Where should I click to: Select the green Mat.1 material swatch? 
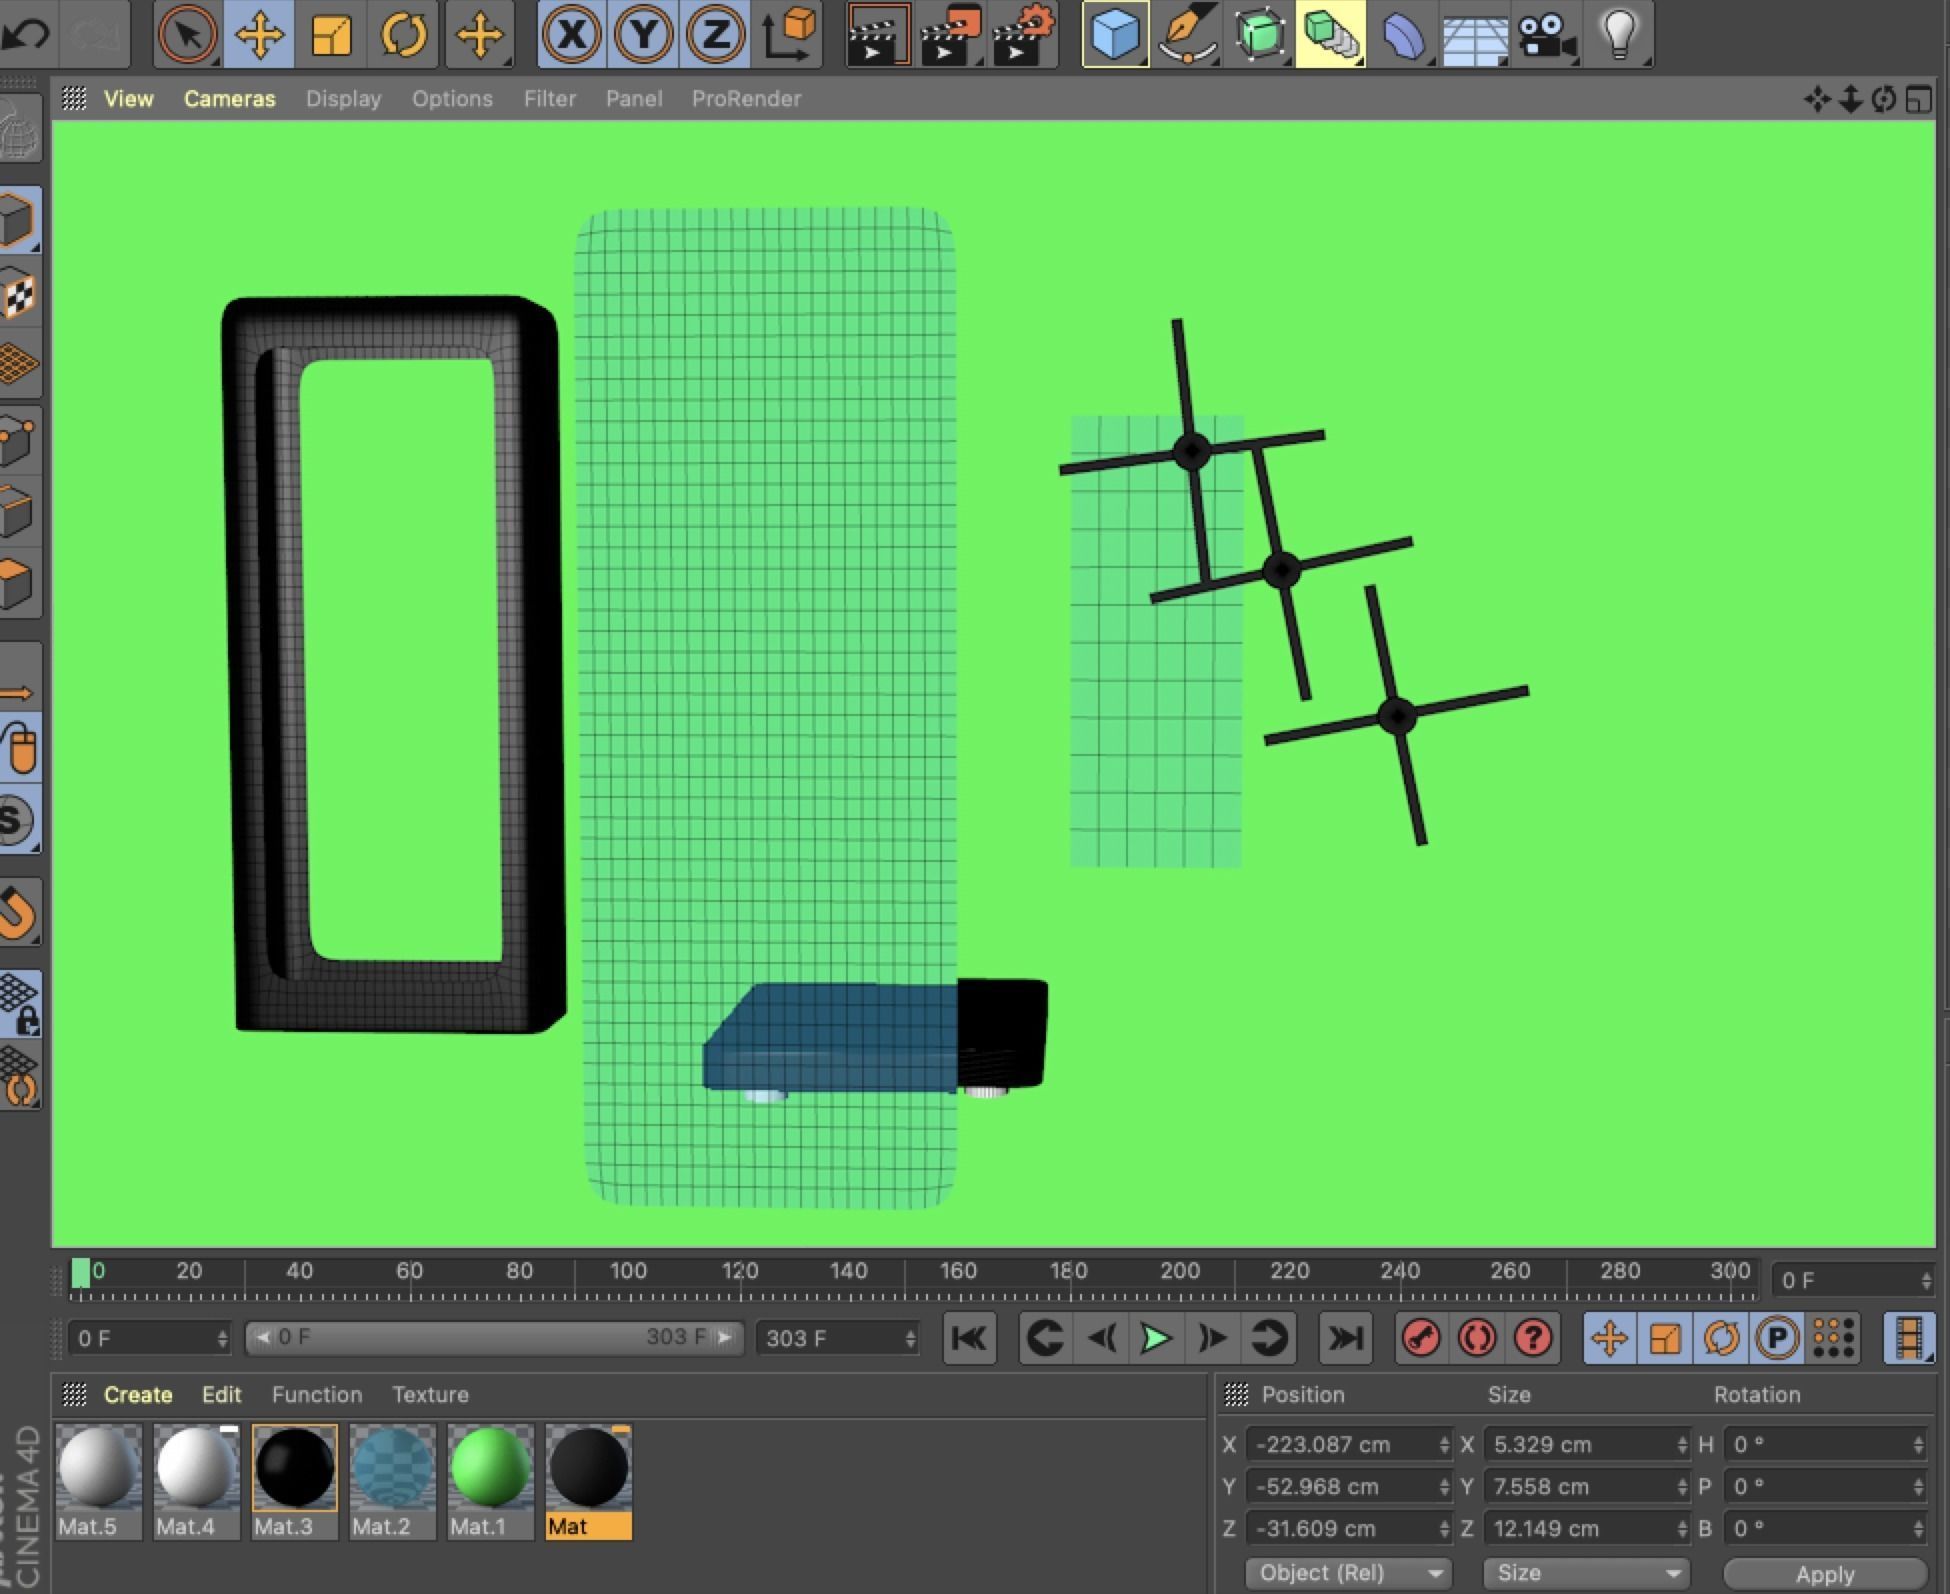click(490, 1468)
